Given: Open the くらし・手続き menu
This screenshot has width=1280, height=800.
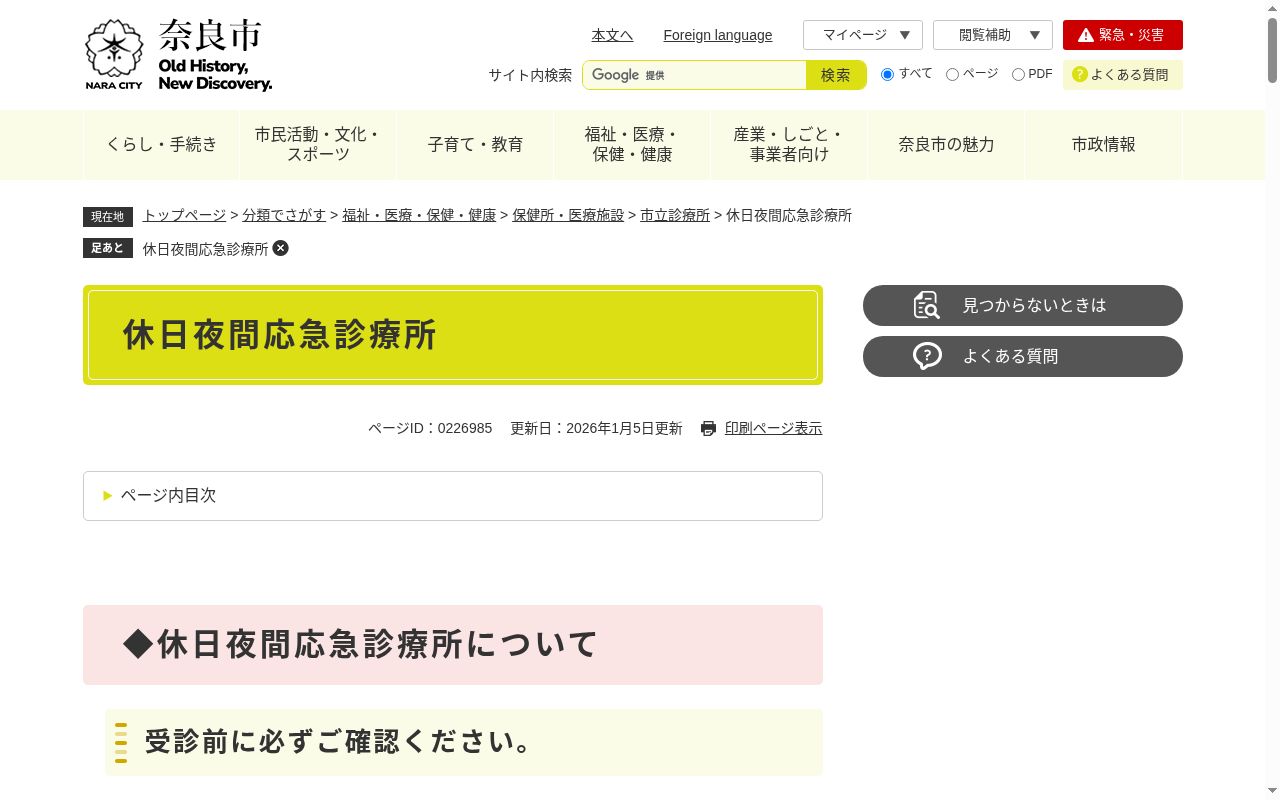Looking at the screenshot, I should point(161,145).
